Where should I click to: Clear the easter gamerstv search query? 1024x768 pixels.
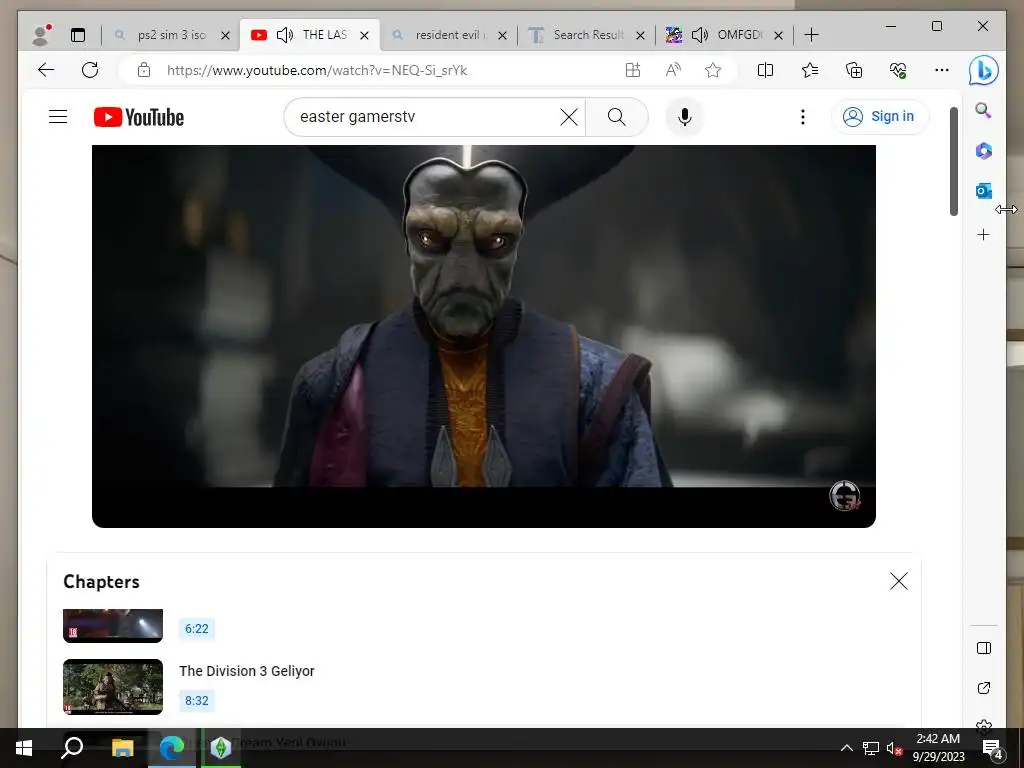coord(569,117)
